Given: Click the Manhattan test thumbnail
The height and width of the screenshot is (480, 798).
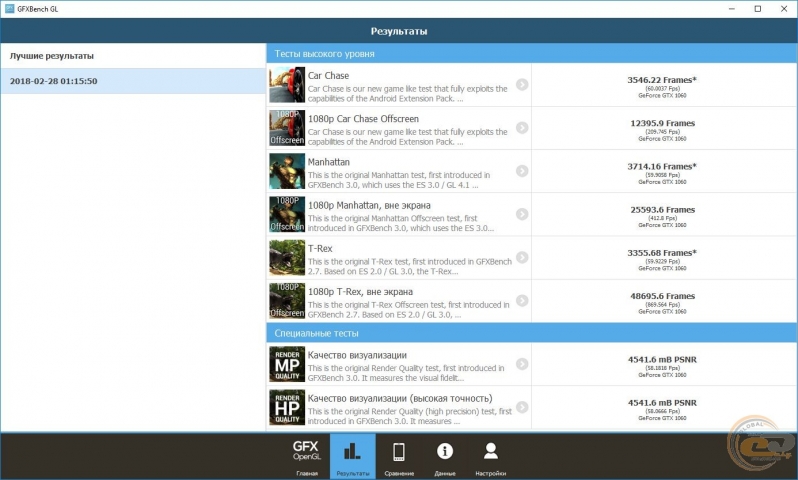Looking at the screenshot, I should 287,171.
